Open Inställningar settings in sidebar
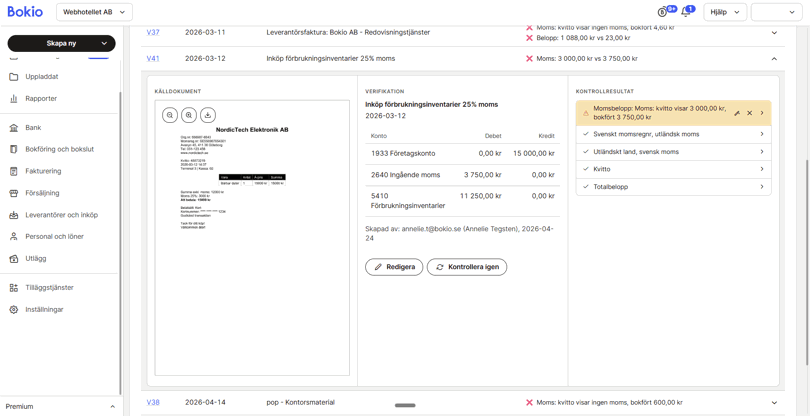This screenshot has height=416, width=810. coord(44,310)
